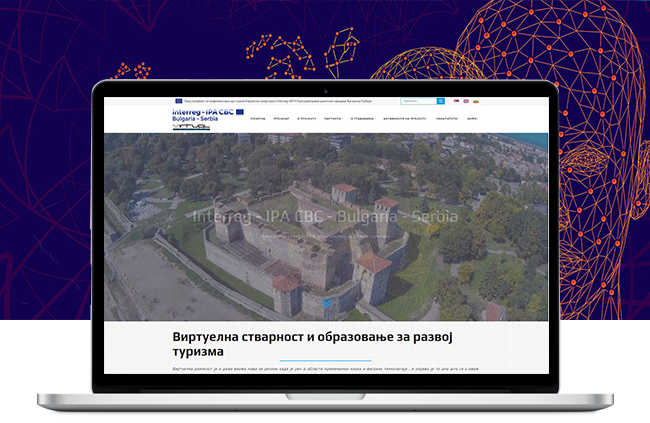The height and width of the screenshot is (423, 650).
Task: Click the blue scroll-down chevron on hero image
Action: tap(325, 303)
